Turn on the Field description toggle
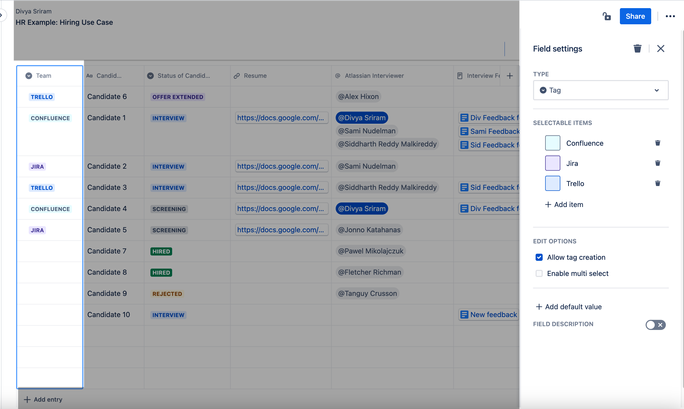Image resolution: width=684 pixels, height=409 pixels. pos(655,325)
